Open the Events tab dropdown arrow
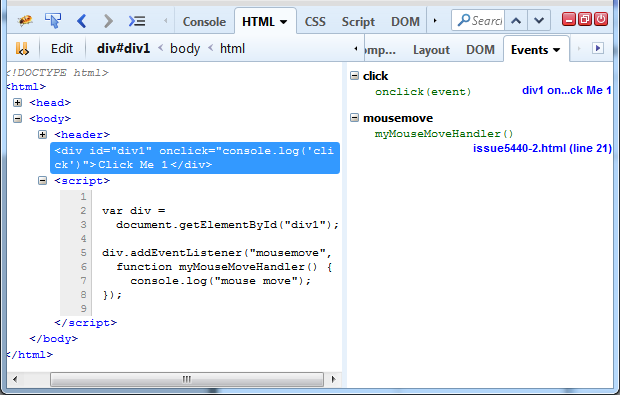620x395 pixels. (556, 50)
